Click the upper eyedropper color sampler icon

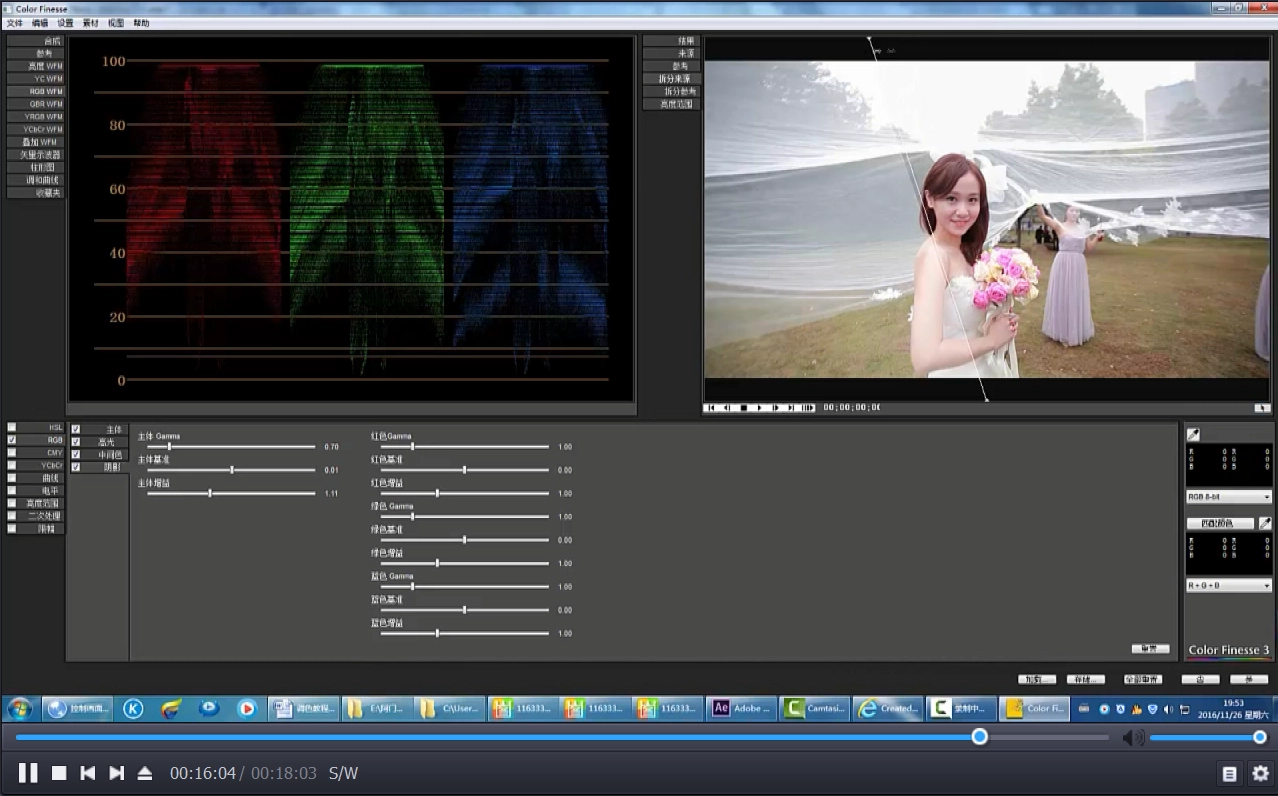1192,434
